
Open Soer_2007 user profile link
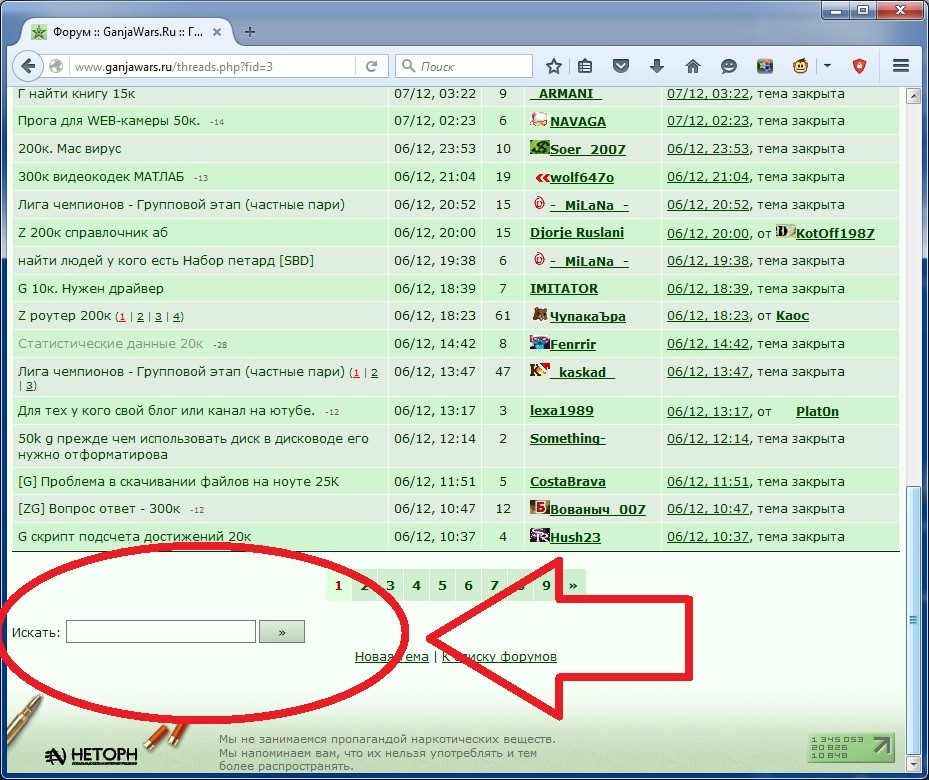[x=588, y=149]
